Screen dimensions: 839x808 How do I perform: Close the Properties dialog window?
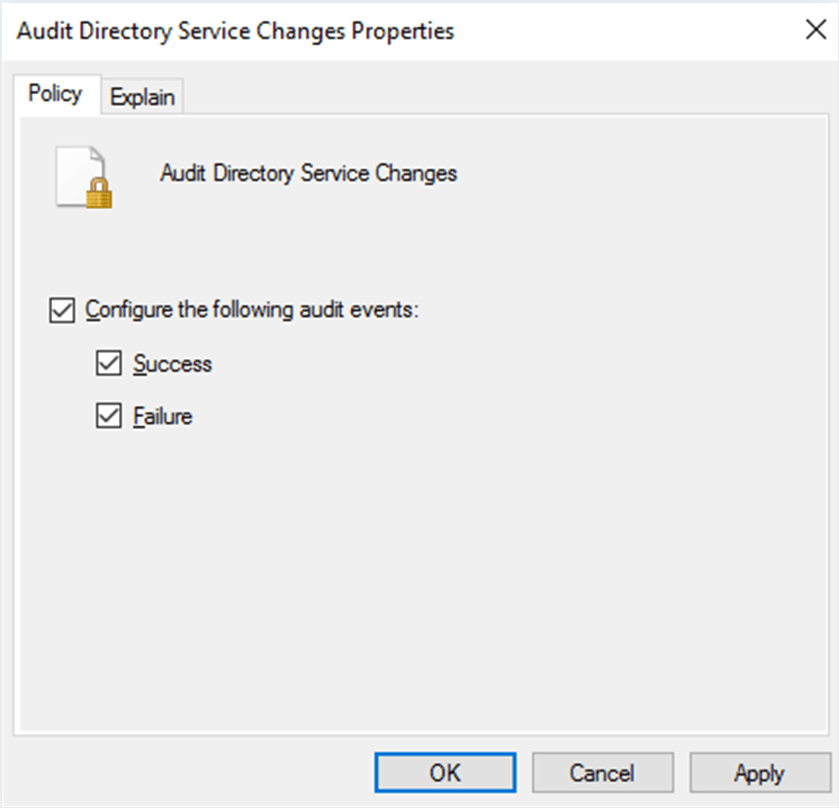(815, 30)
